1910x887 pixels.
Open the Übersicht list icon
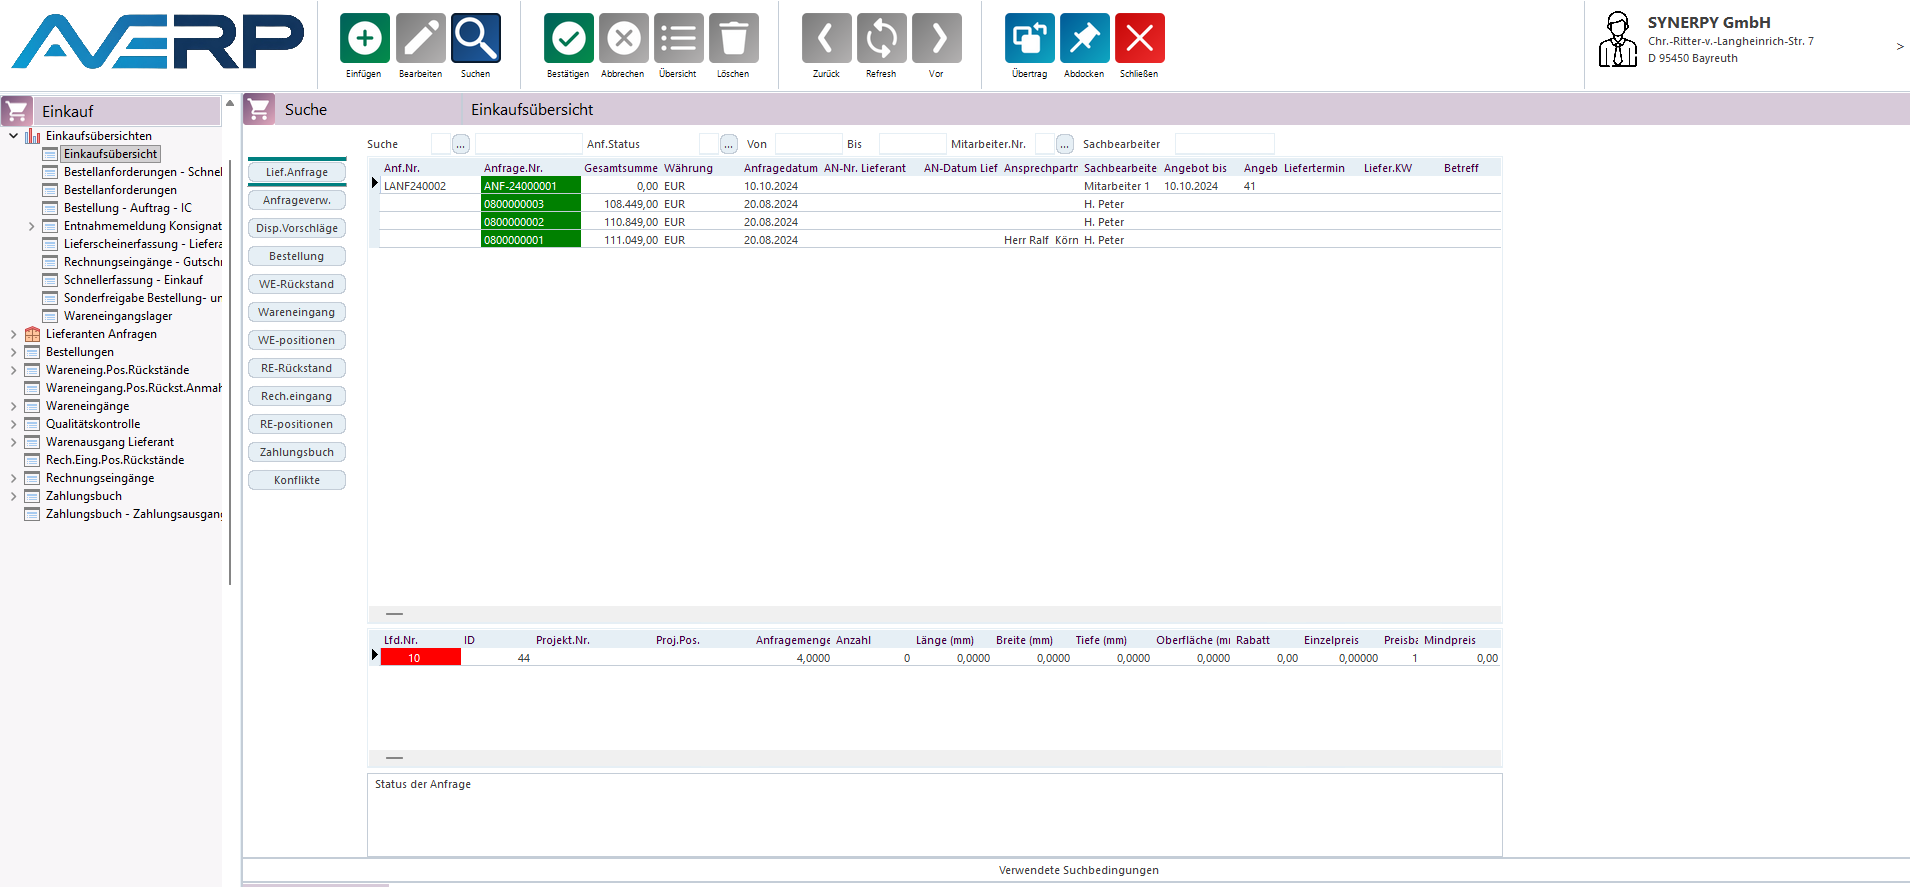pyautogui.click(x=678, y=39)
